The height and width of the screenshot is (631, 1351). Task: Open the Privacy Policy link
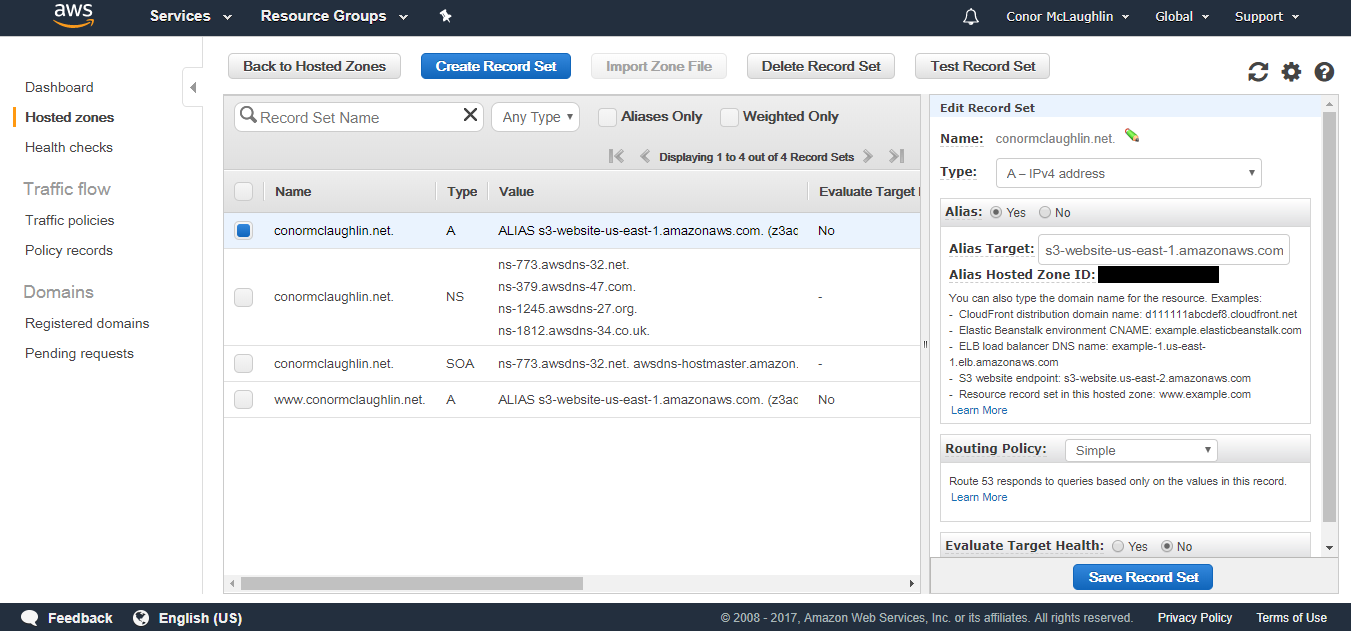click(x=1195, y=618)
